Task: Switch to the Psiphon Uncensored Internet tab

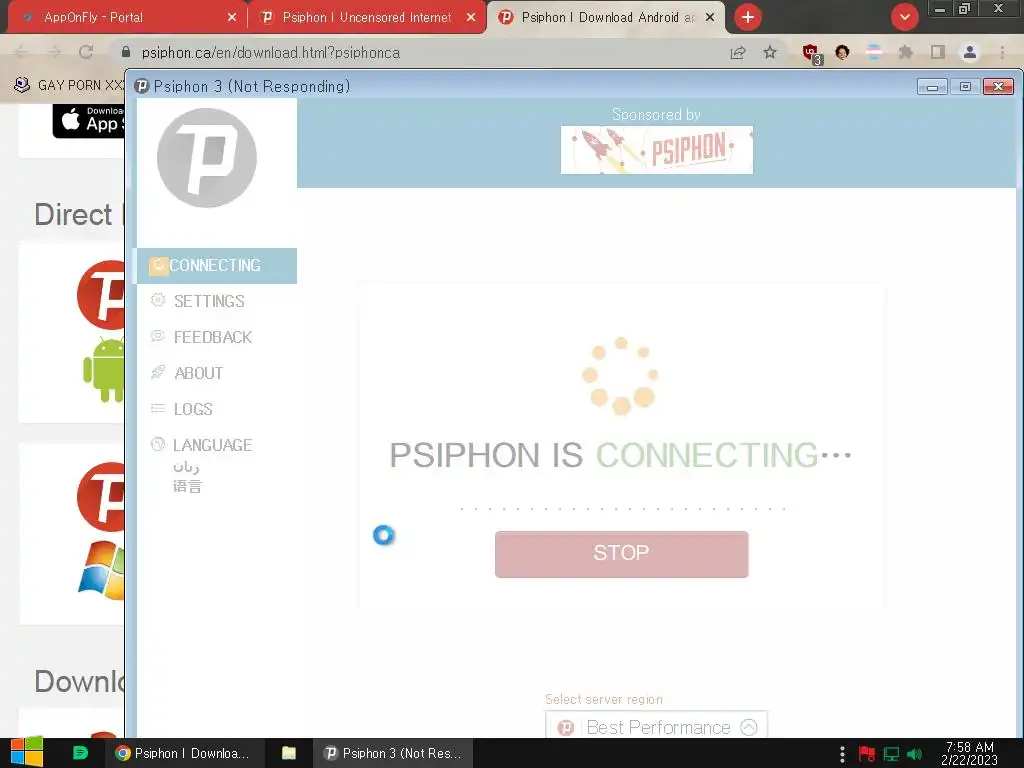Action: 366,17
